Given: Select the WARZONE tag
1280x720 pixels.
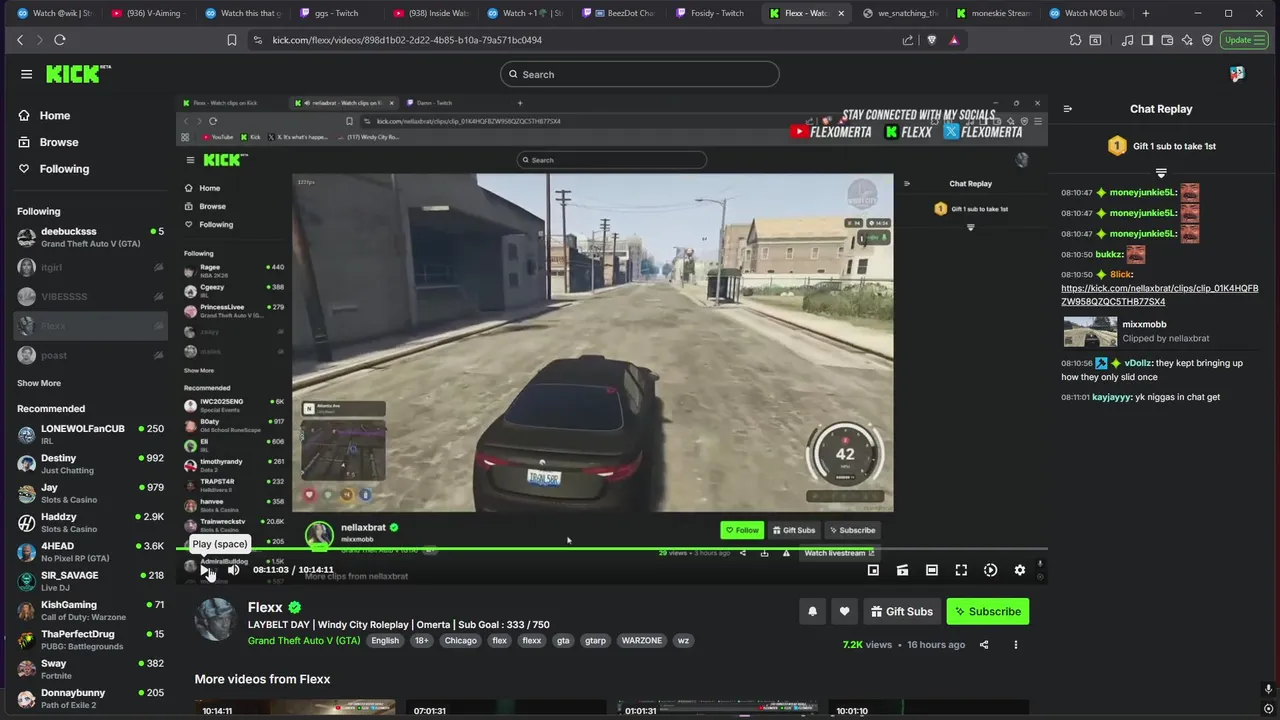Looking at the screenshot, I should (x=642, y=641).
